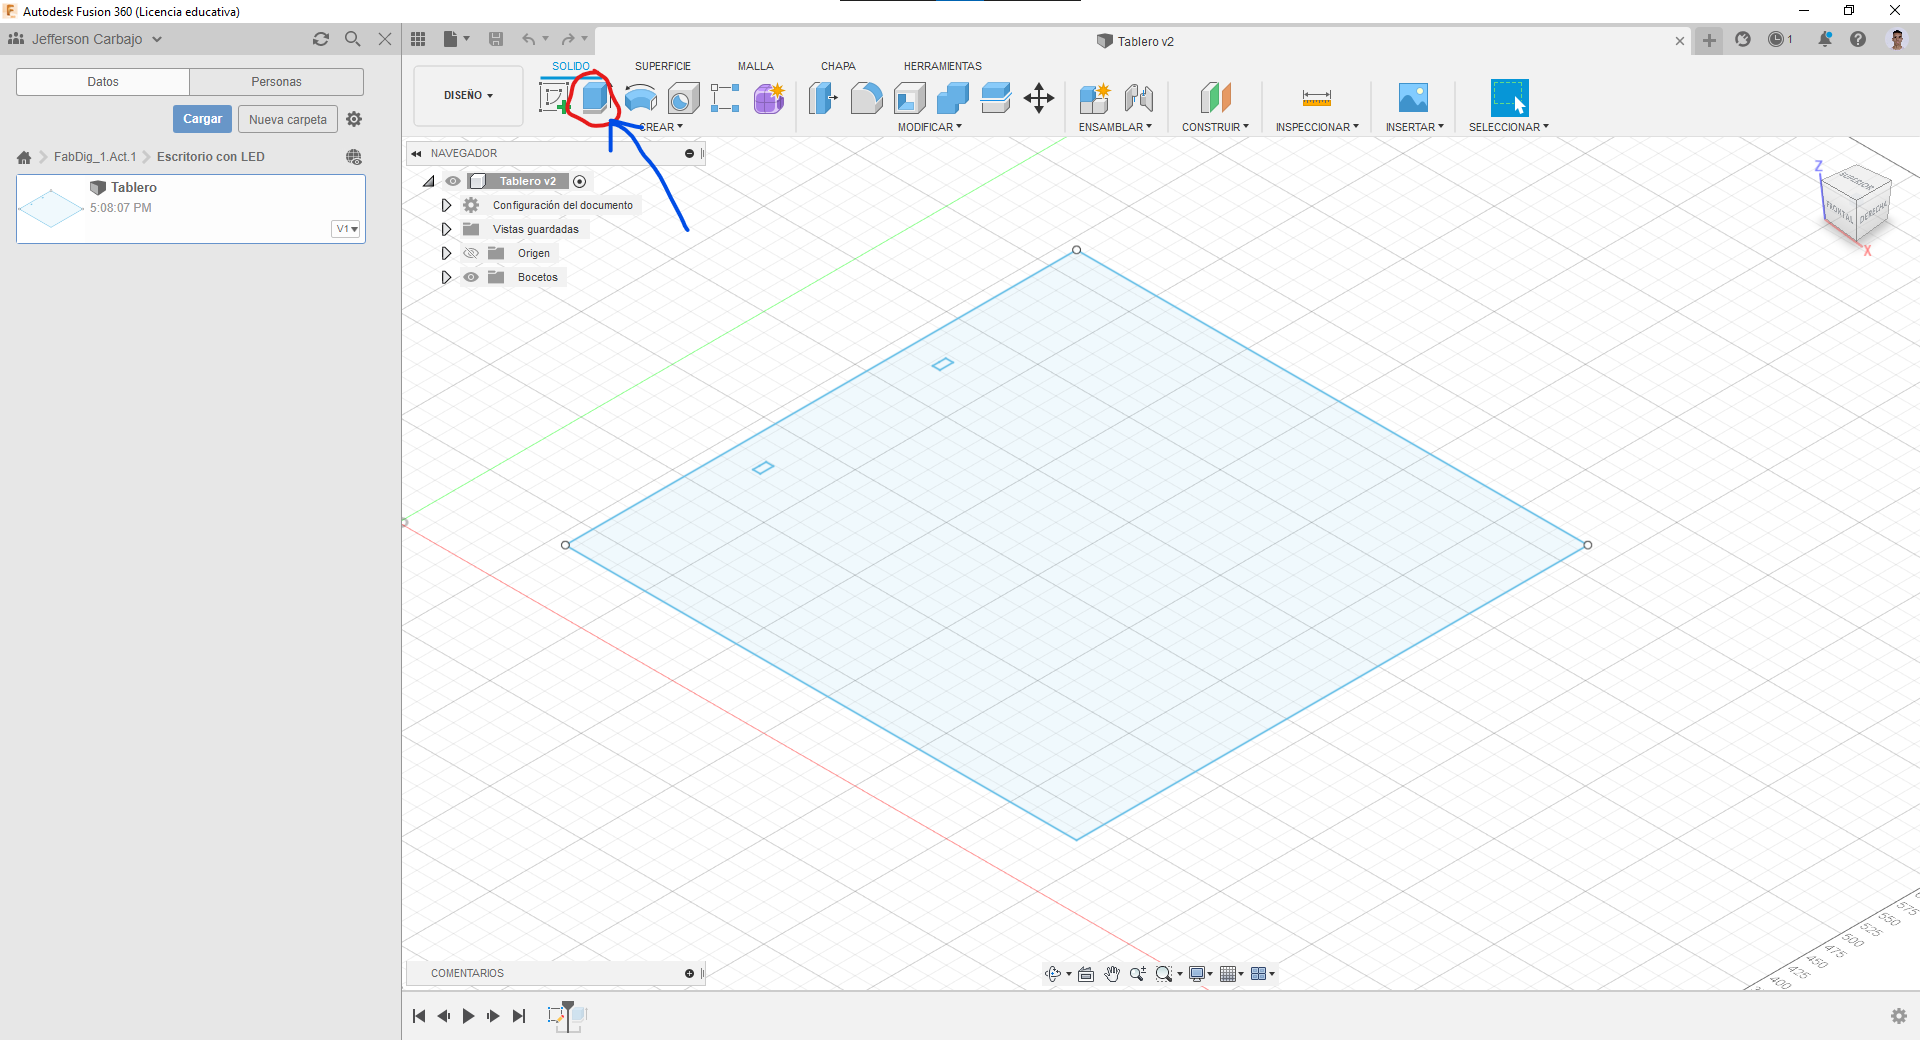The image size is (1920, 1040).
Task: Click the Save icon in top bar
Action: 496,39
